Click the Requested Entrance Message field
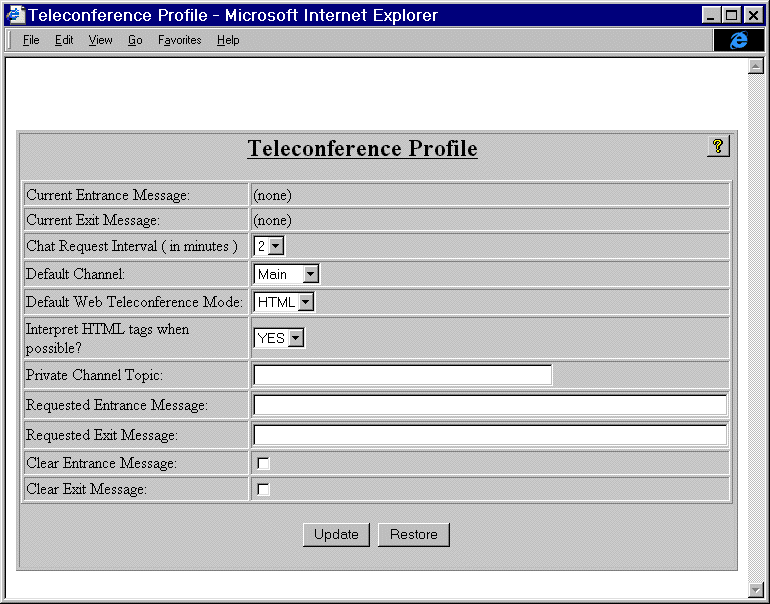The height and width of the screenshot is (604, 770). pyautogui.click(x=489, y=405)
